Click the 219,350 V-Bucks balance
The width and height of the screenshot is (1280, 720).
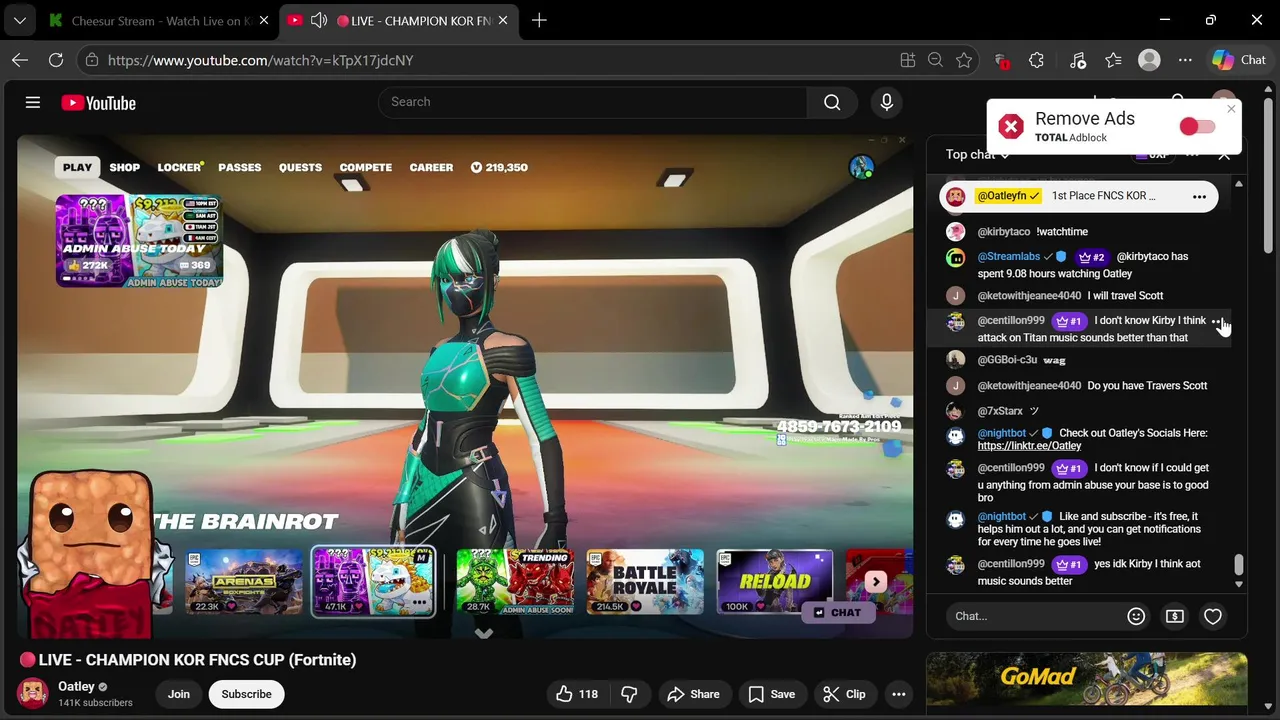(499, 167)
